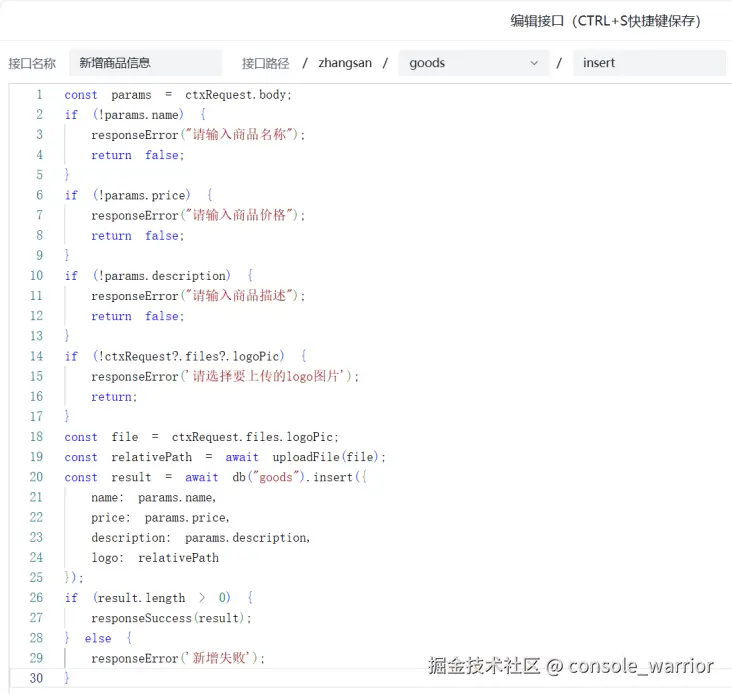Click logo: relativePath on line 24

pos(155,558)
